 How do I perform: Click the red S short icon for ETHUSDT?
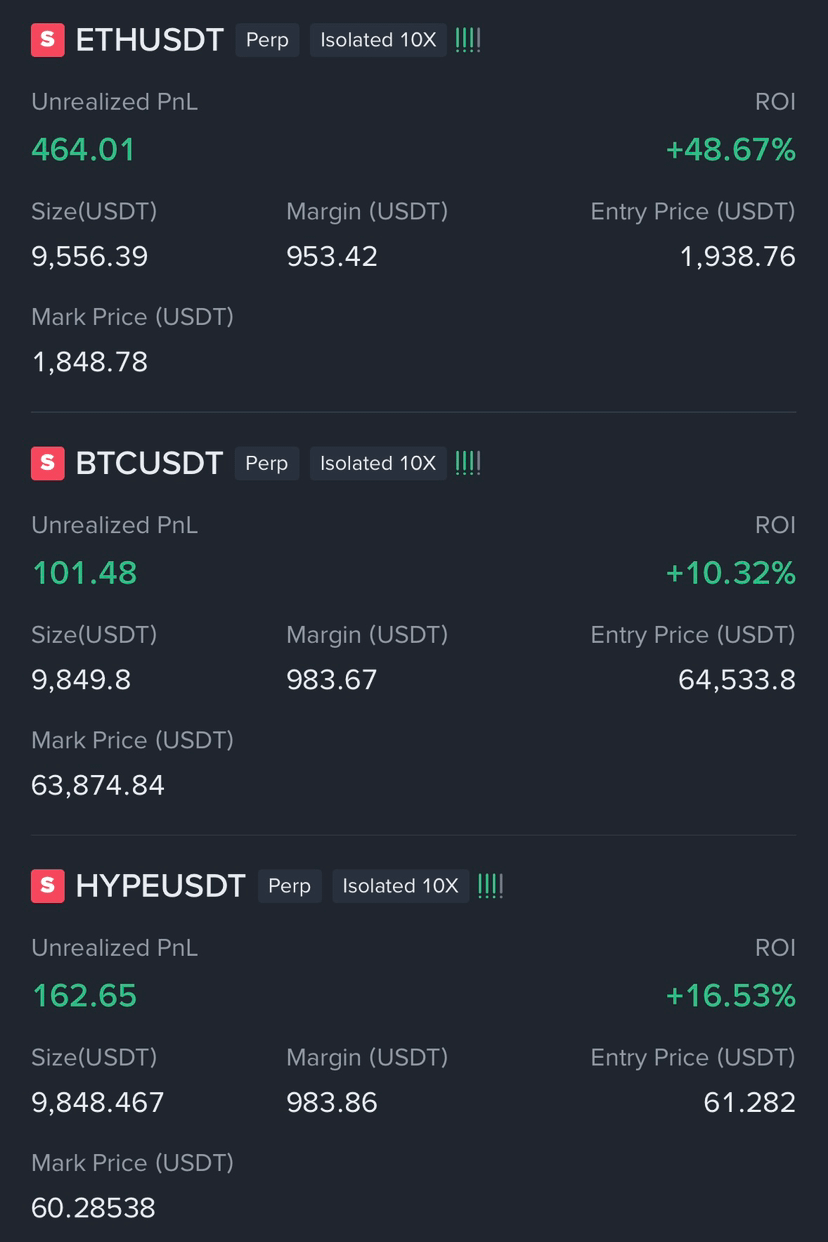(48, 40)
